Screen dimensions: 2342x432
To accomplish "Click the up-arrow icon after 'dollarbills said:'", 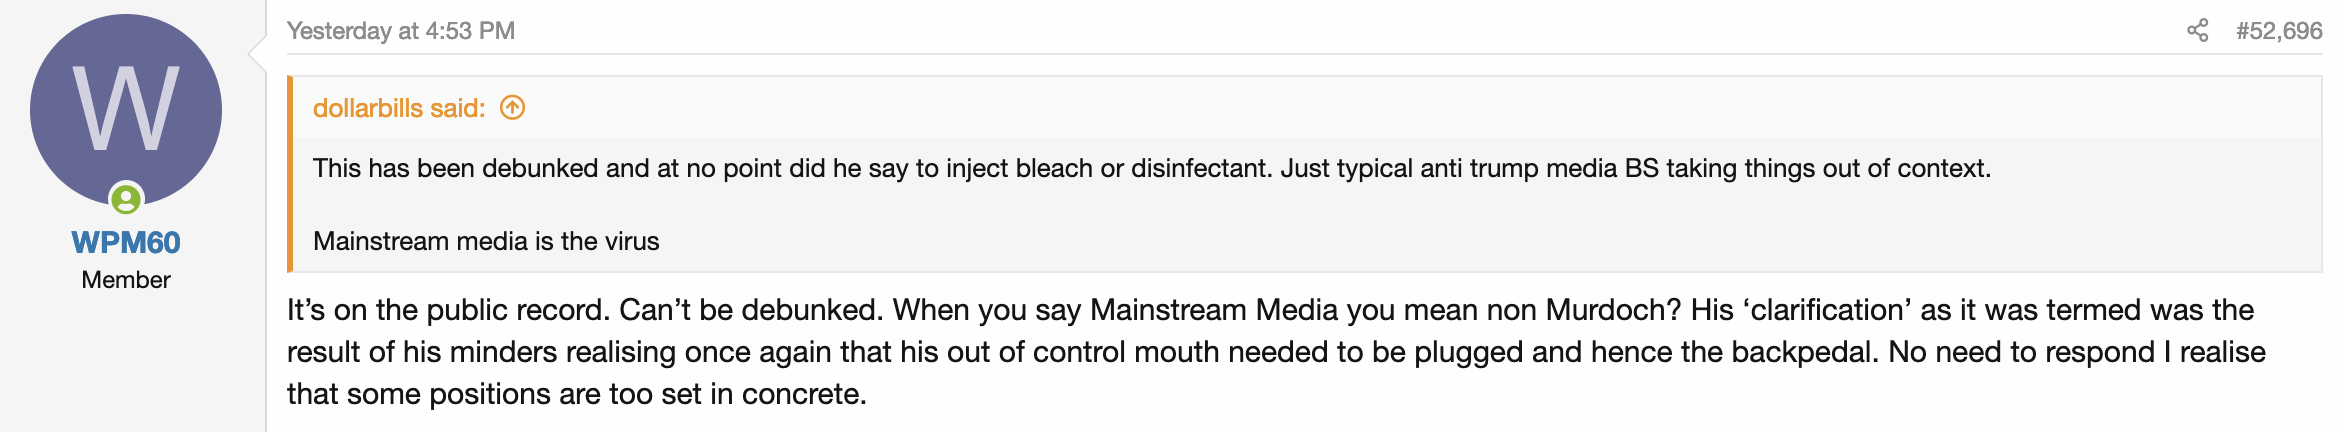I will [512, 108].
